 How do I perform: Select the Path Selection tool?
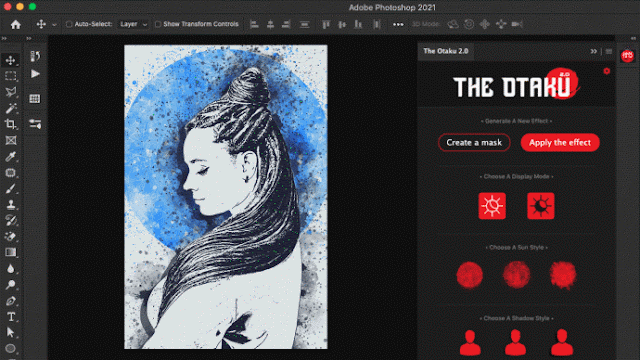pyautogui.click(x=11, y=333)
